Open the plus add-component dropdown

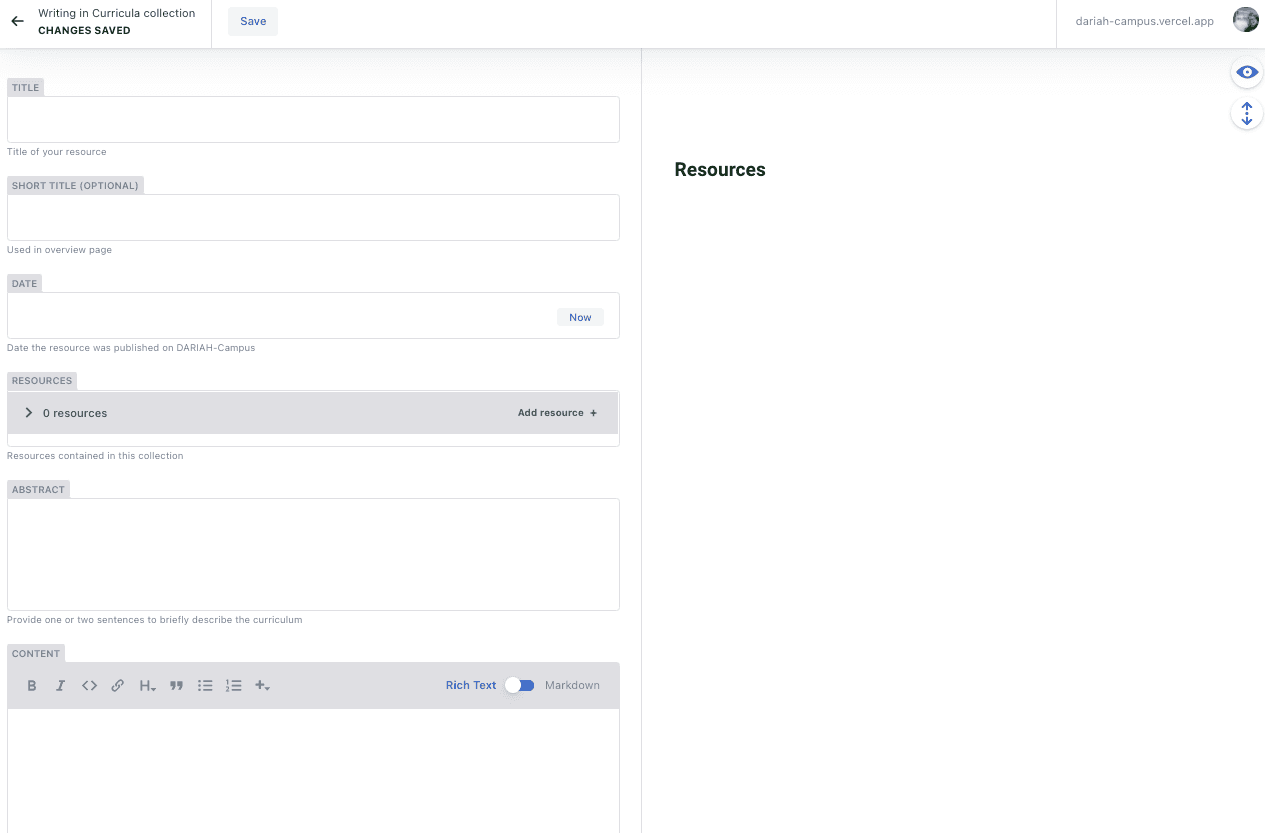(262, 686)
